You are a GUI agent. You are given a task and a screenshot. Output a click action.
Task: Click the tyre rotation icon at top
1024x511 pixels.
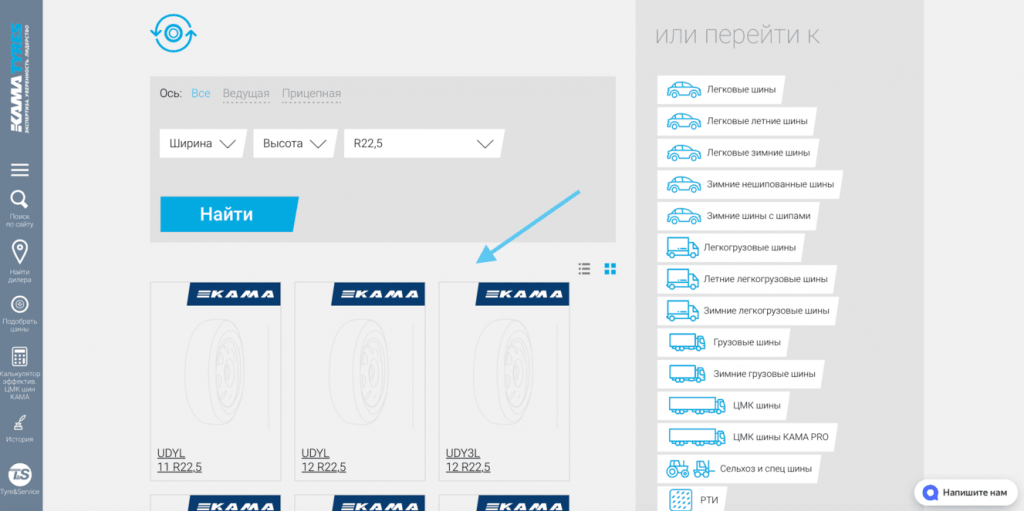tap(173, 32)
